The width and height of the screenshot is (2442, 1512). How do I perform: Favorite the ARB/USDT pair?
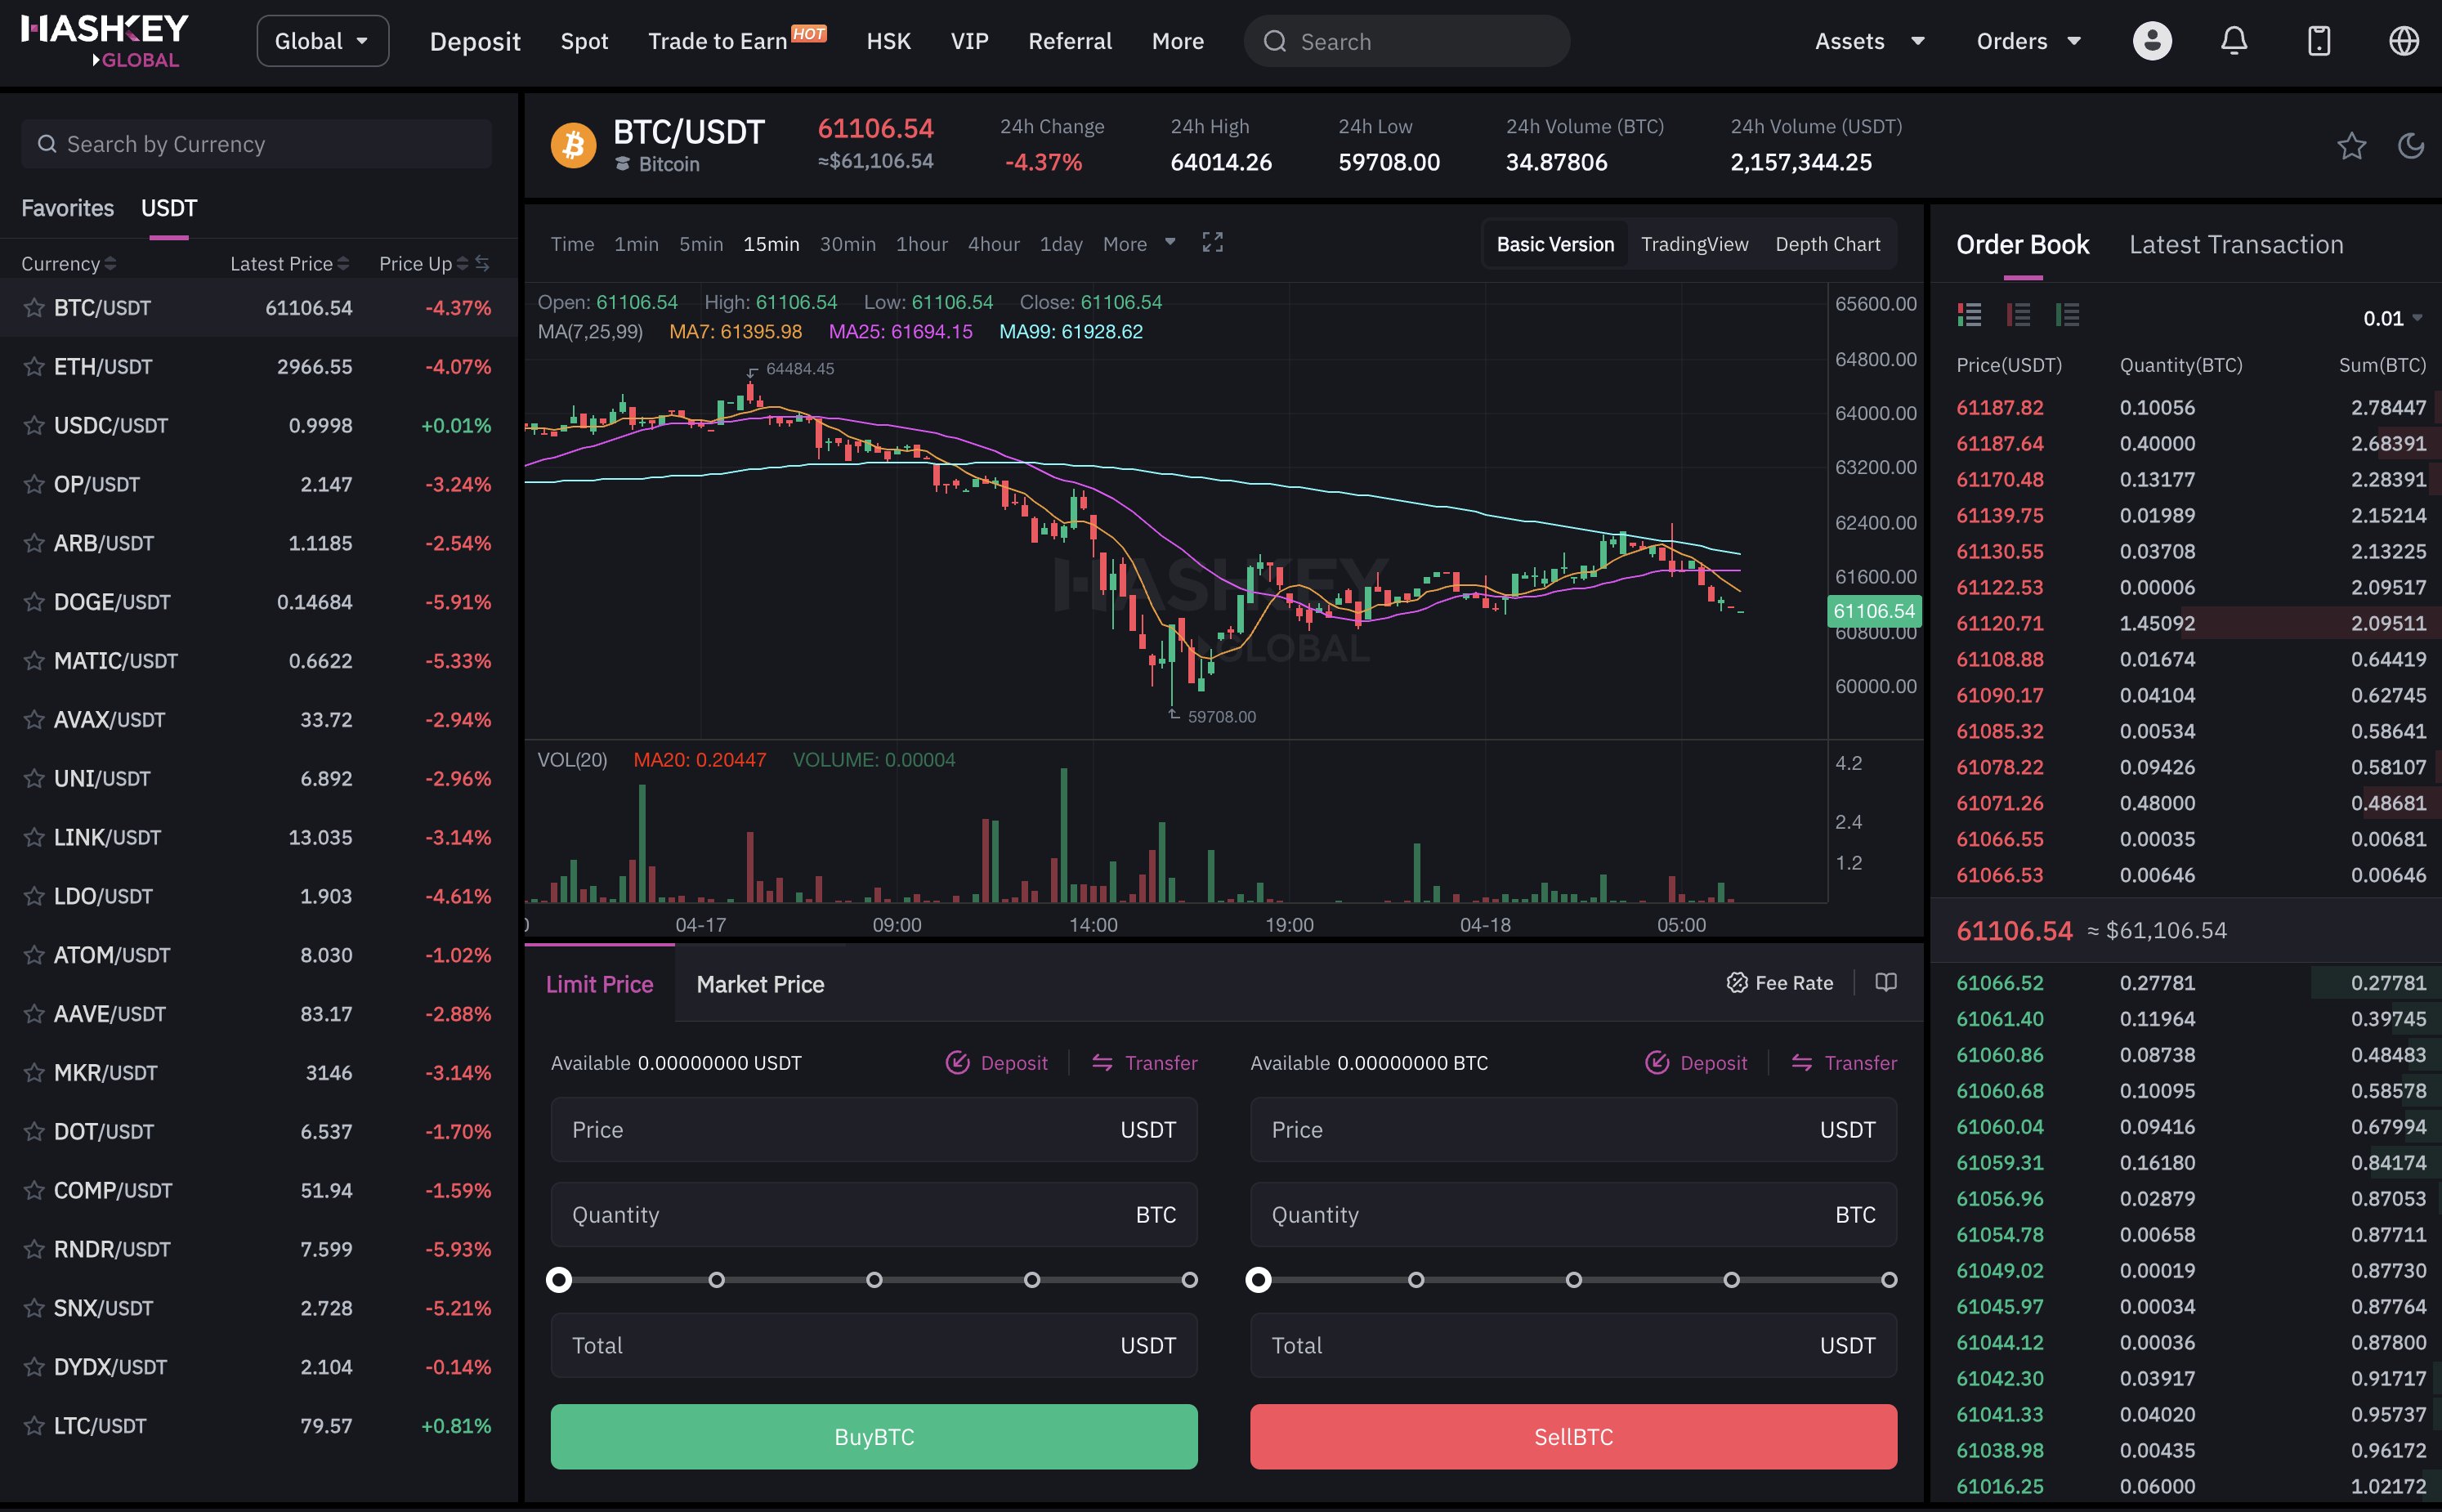tap(34, 544)
